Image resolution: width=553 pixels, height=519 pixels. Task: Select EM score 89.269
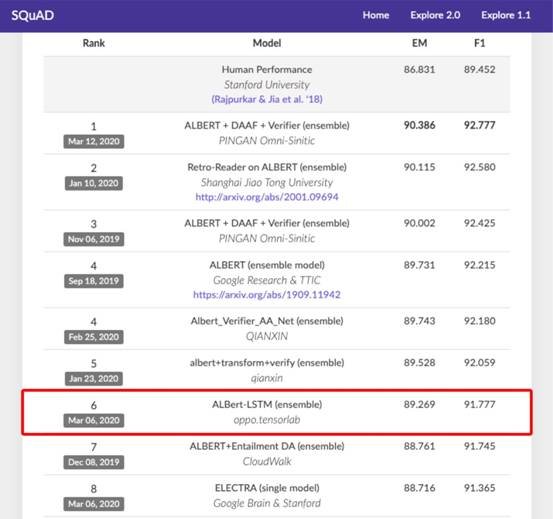point(419,404)
